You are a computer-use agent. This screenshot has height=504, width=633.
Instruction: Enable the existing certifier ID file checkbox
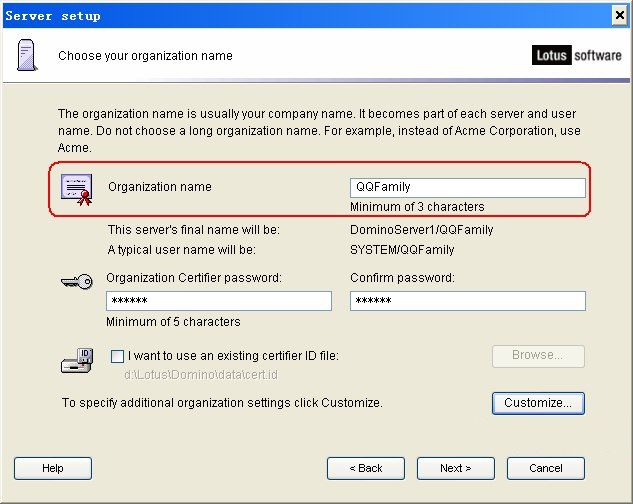point(117,356)
